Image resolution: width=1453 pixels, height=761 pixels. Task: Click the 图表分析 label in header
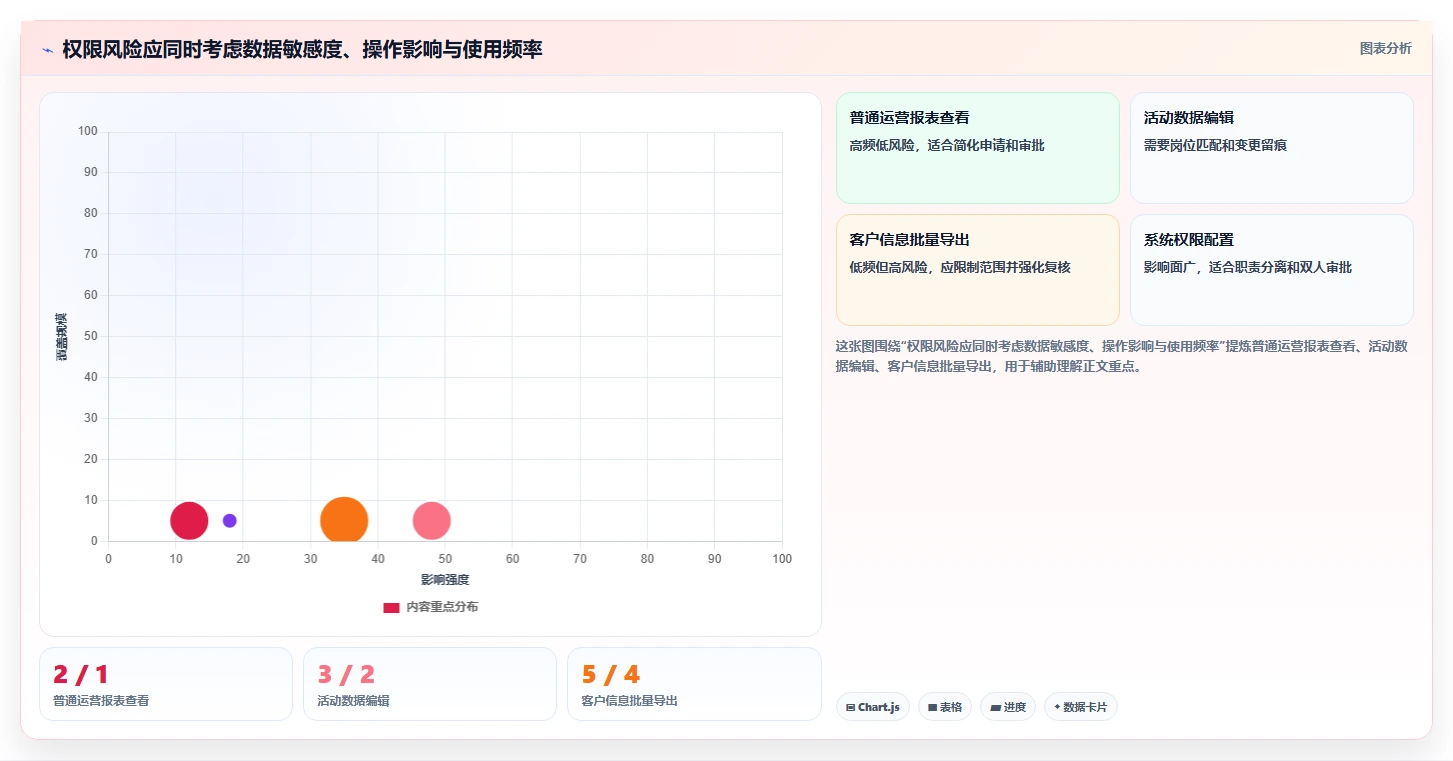click(x=1385, y=48)
